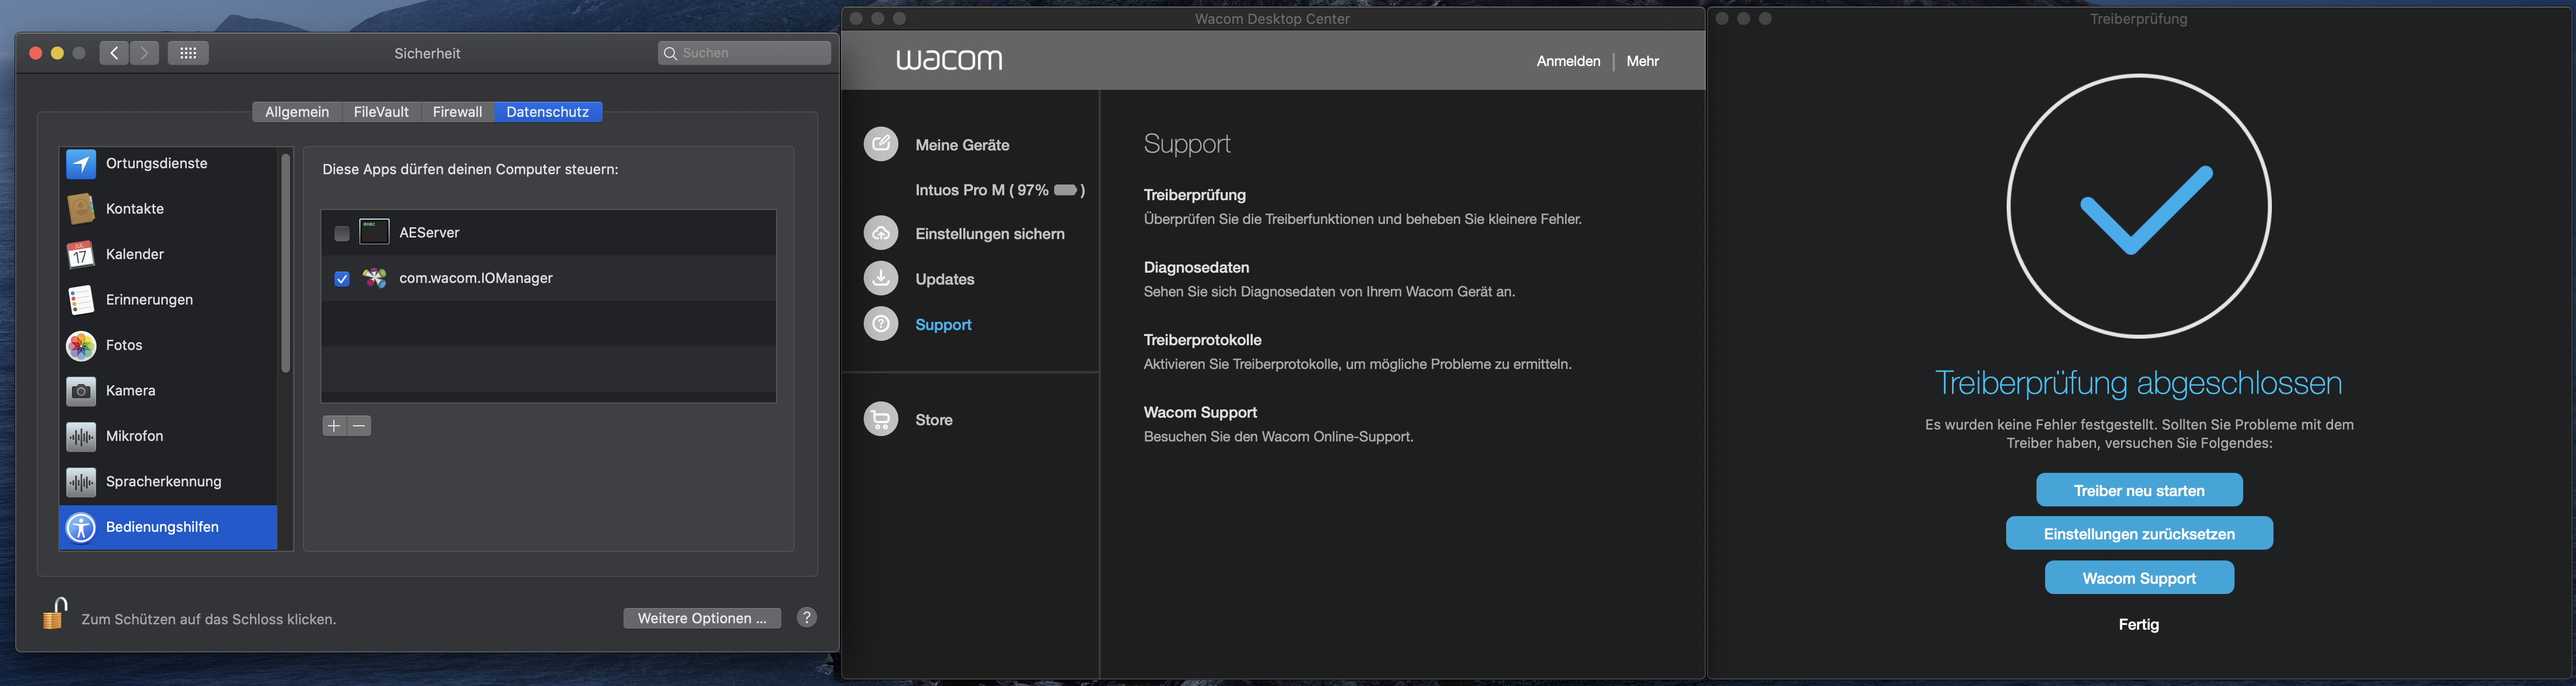Open Einstellungen sichern cloud icon
Image resolution: width=2576 pixels, height=686 pixels.
(880, 233)
